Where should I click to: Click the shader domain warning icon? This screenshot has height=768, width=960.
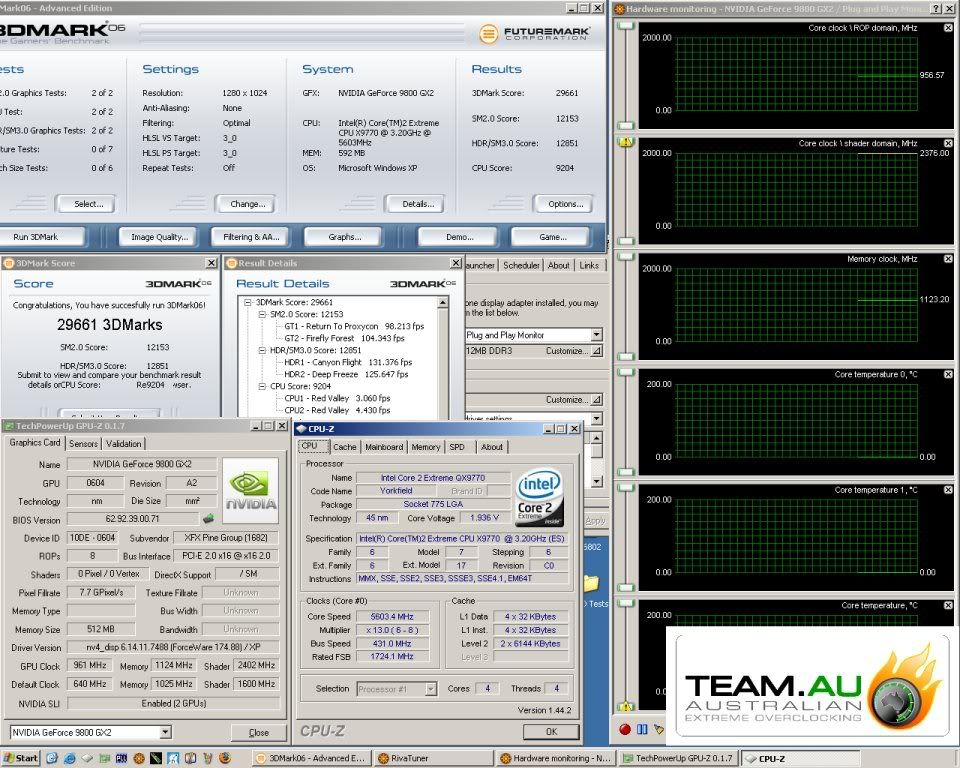pyautogui.click(x=626, y=143)
